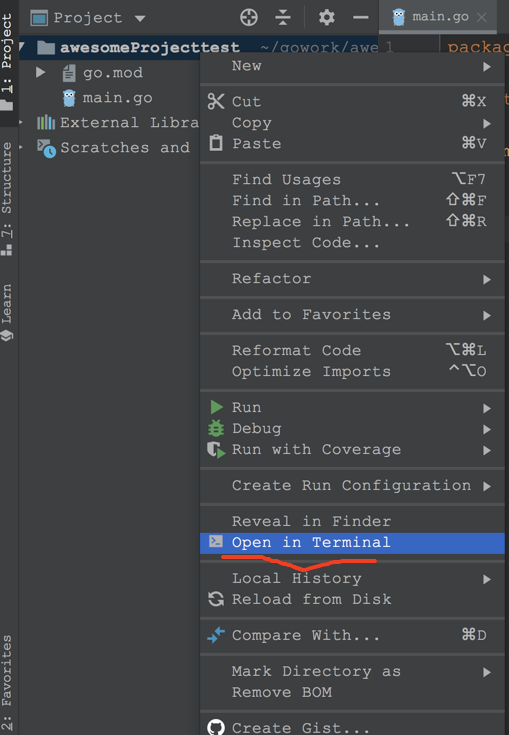The height and width of the screenshot is (735, 509).
Task: Open the Project view dropdown arrow
Action: [x=140, y=19]
